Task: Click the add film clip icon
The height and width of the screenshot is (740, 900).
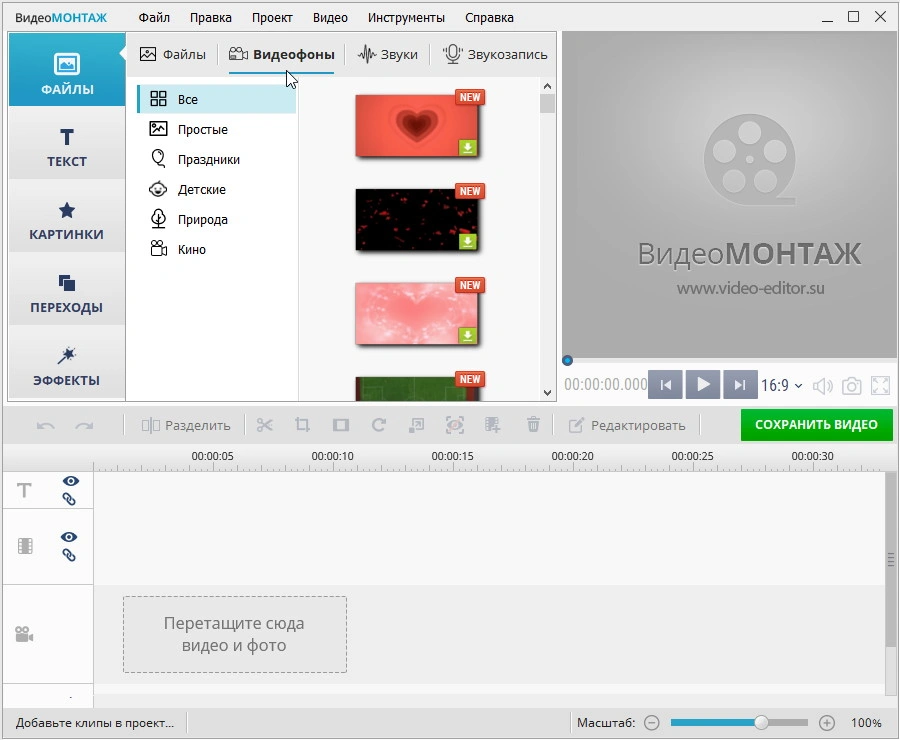Action: 492,425
